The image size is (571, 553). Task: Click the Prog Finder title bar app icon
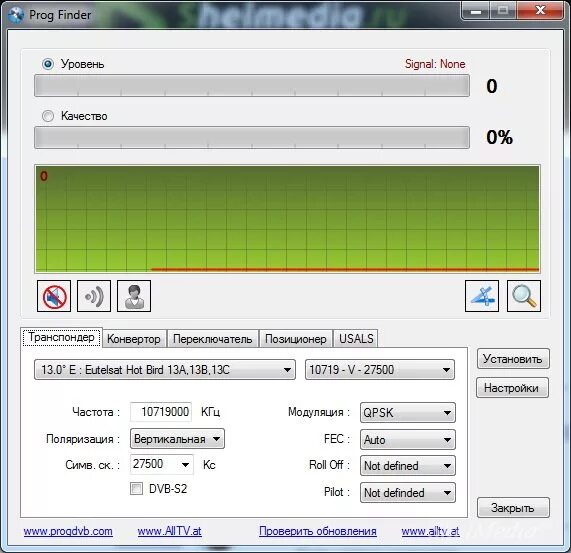click(x=16, y=15)
